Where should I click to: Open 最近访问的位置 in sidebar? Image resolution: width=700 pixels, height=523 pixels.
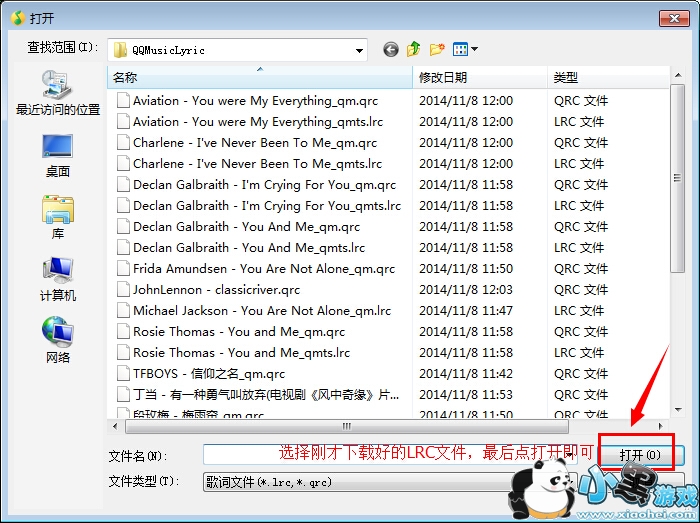58,93
